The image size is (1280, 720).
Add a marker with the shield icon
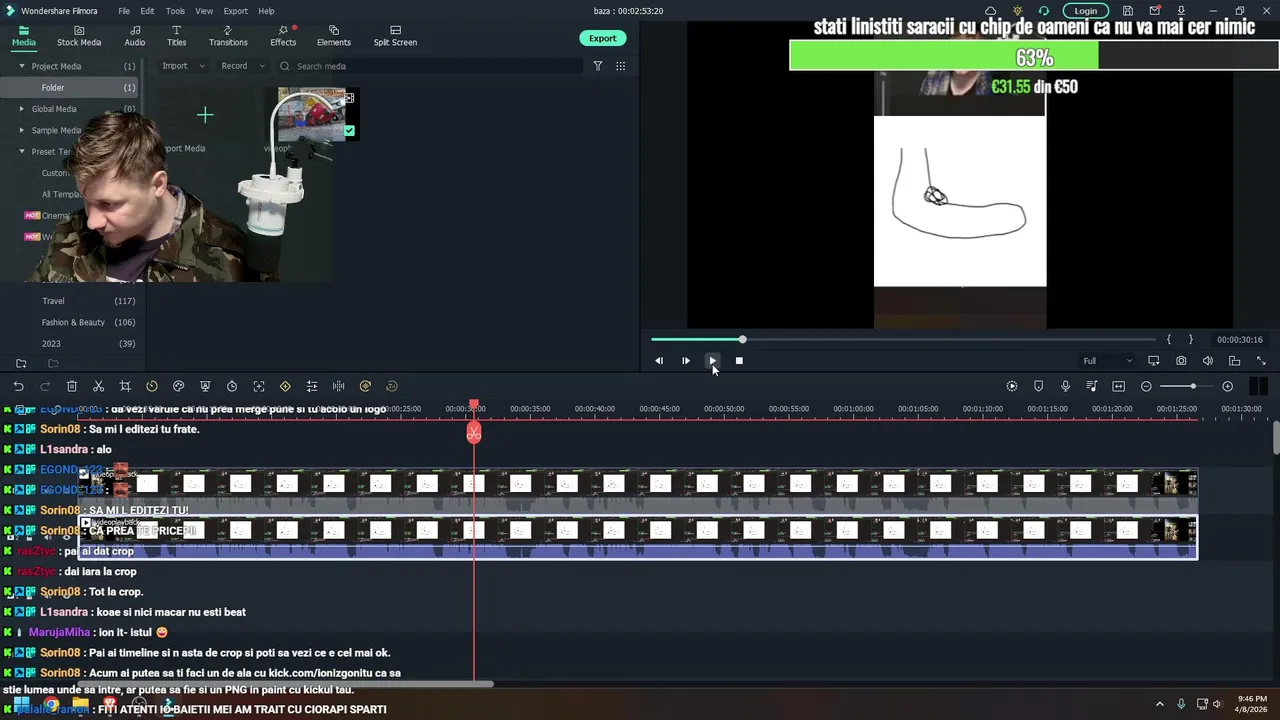[1038, 386]
